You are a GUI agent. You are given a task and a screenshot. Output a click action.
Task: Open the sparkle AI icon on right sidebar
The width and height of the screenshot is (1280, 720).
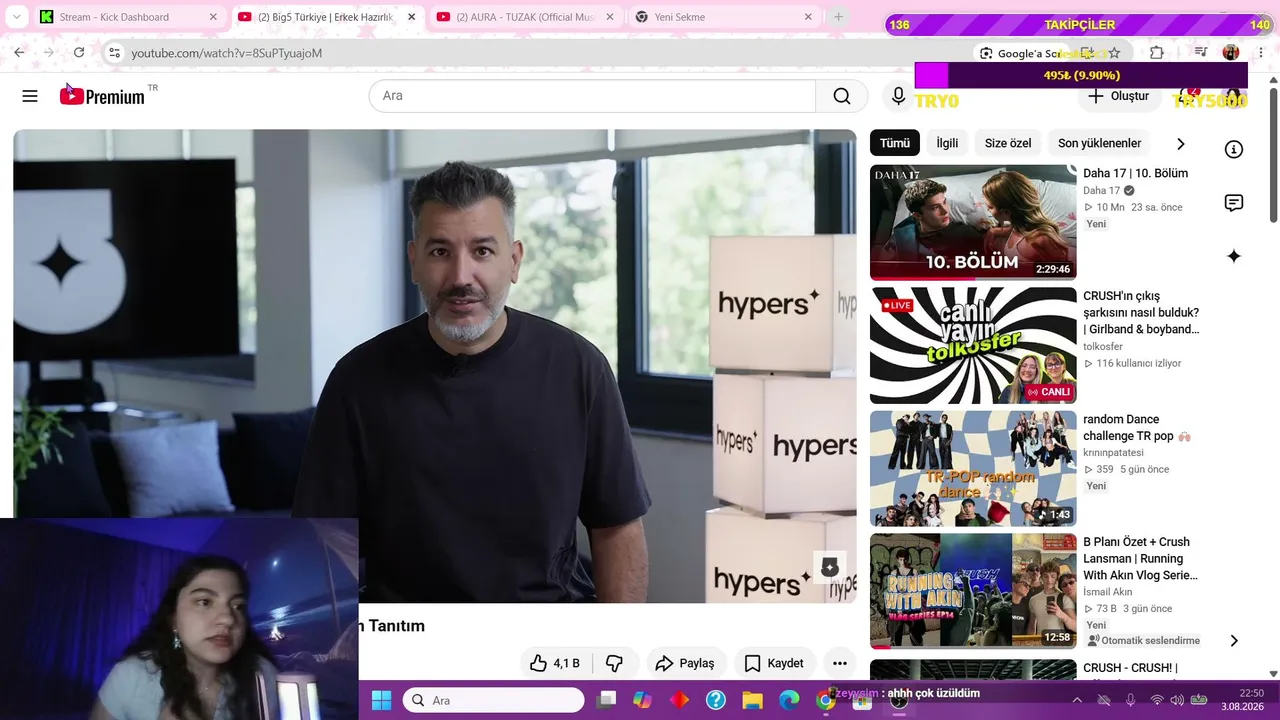[1234, 257]
